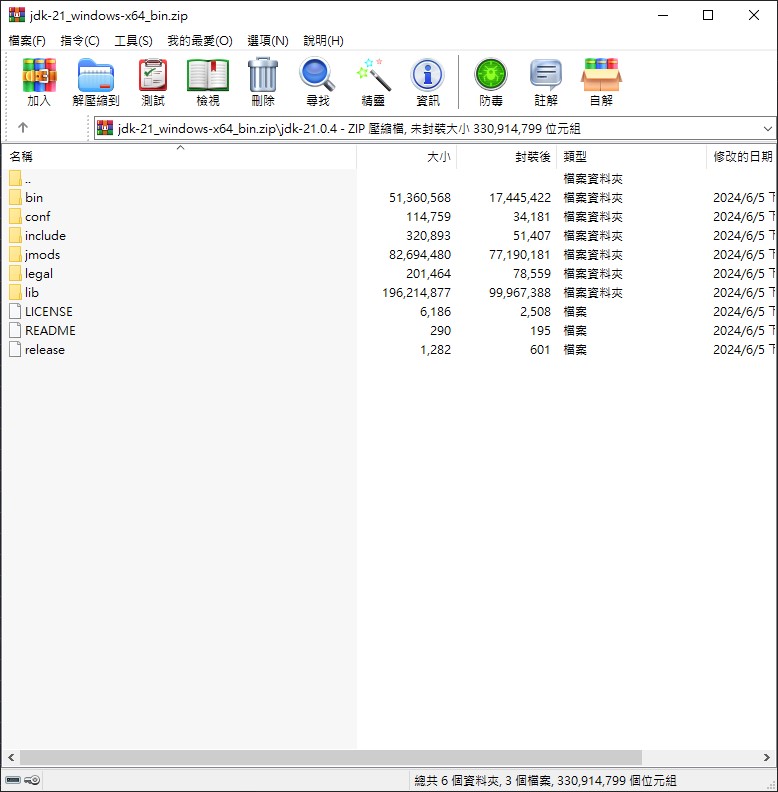Select the jmods folder

[42, 255]
